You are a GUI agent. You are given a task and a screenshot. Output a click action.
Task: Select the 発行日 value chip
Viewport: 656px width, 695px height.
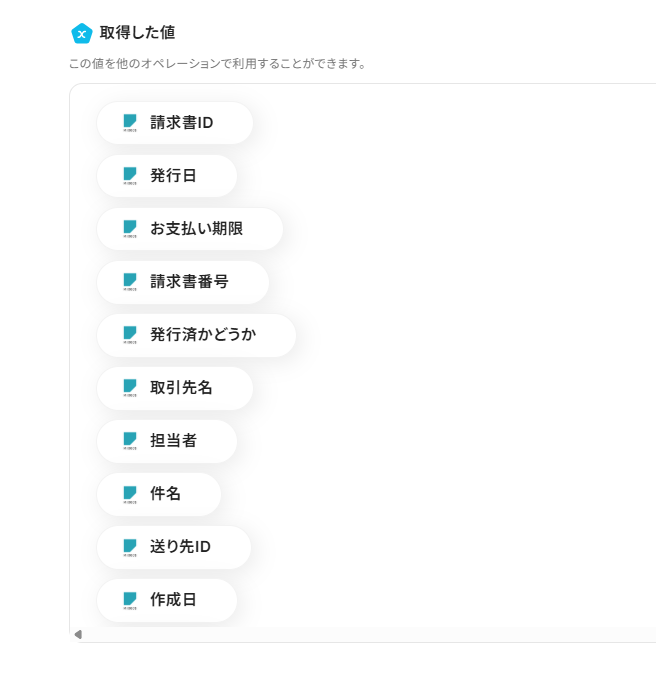(x=173, y=176)
